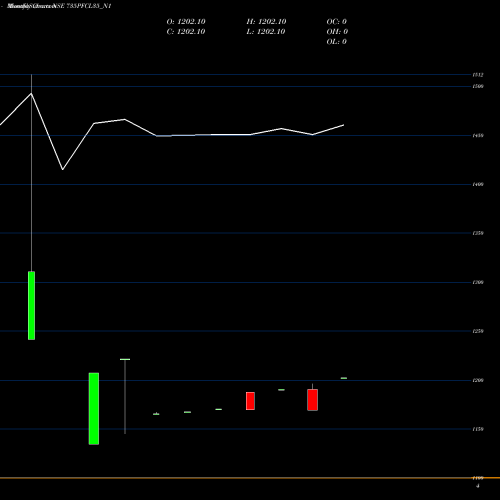Click the open value 'O: 1202.10'
The height and width of the screenshot is (500, 500).
[x=186, y=22]
